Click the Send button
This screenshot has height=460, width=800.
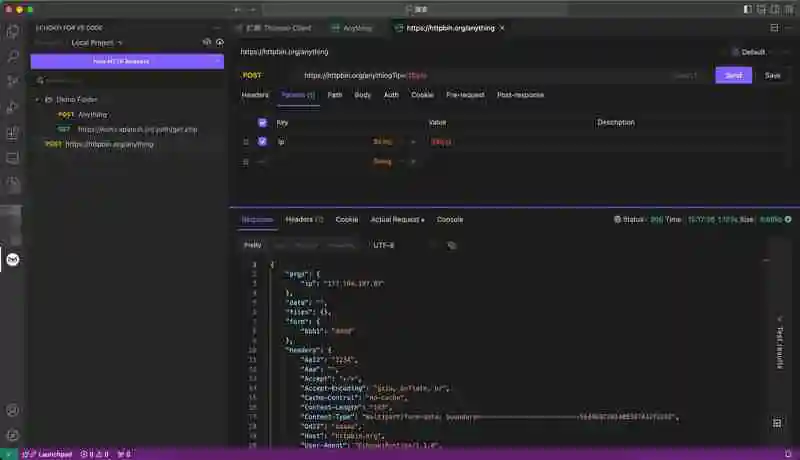coord(733,75)
